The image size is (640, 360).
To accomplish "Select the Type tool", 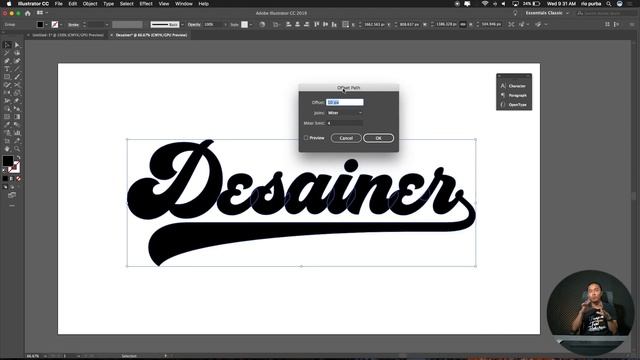I will tap(7, 69).
